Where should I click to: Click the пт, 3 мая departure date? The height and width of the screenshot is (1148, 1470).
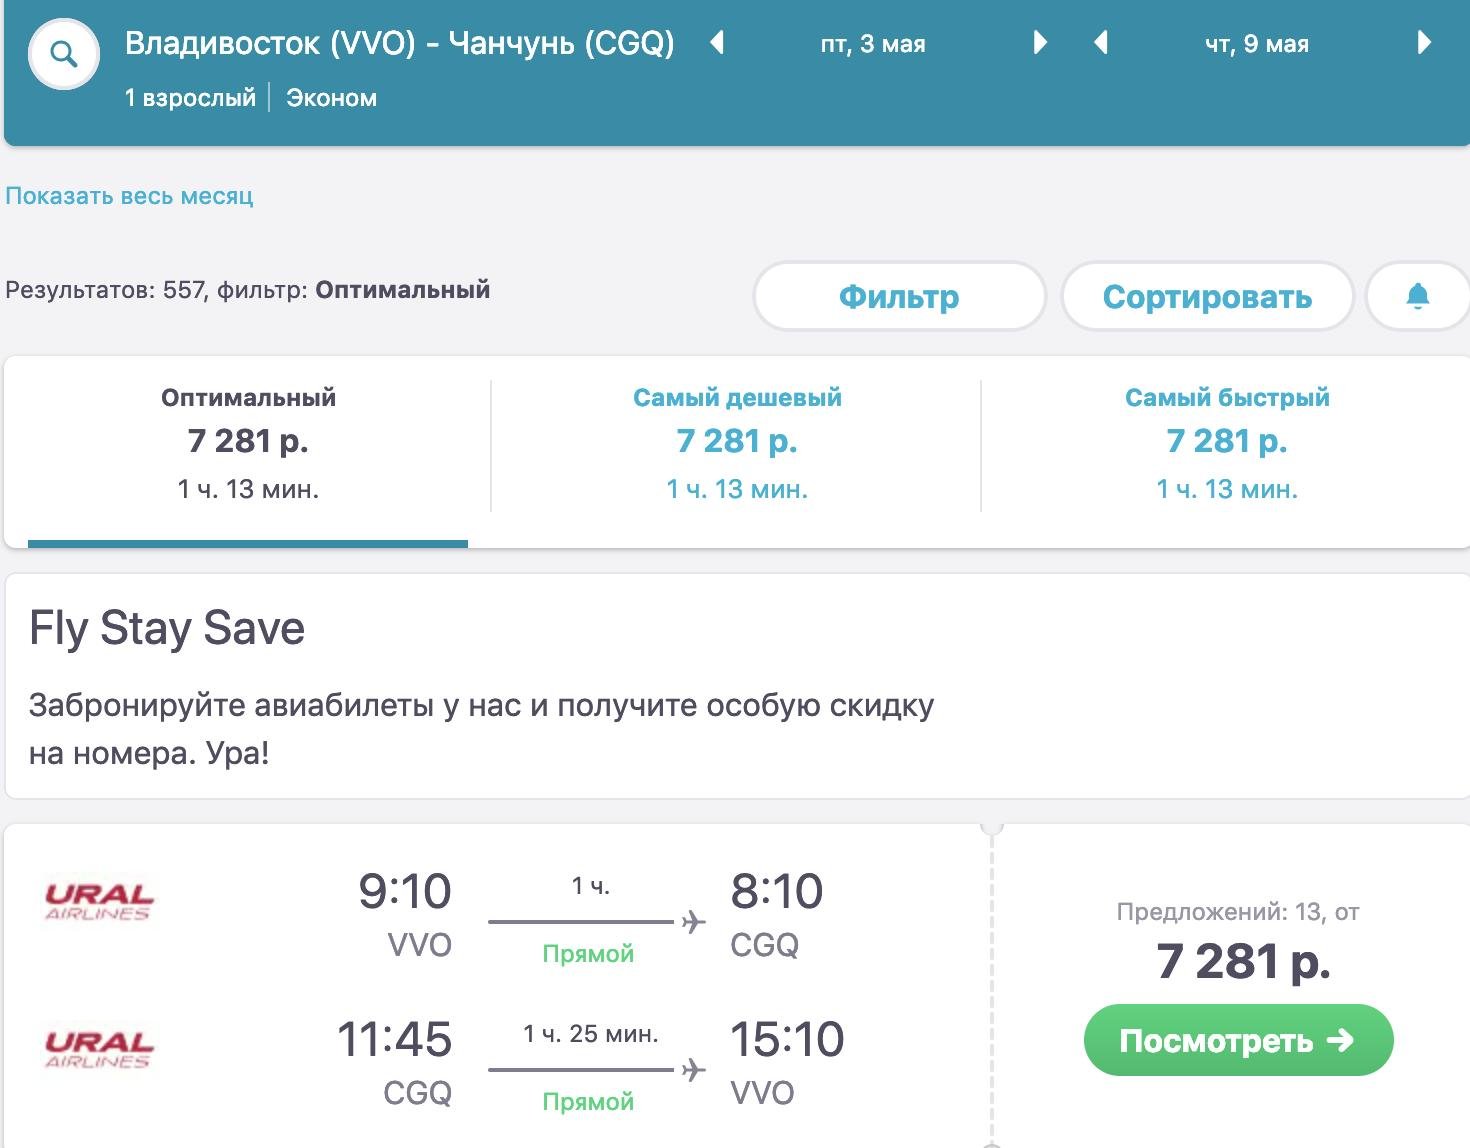[x=873, y=44]
